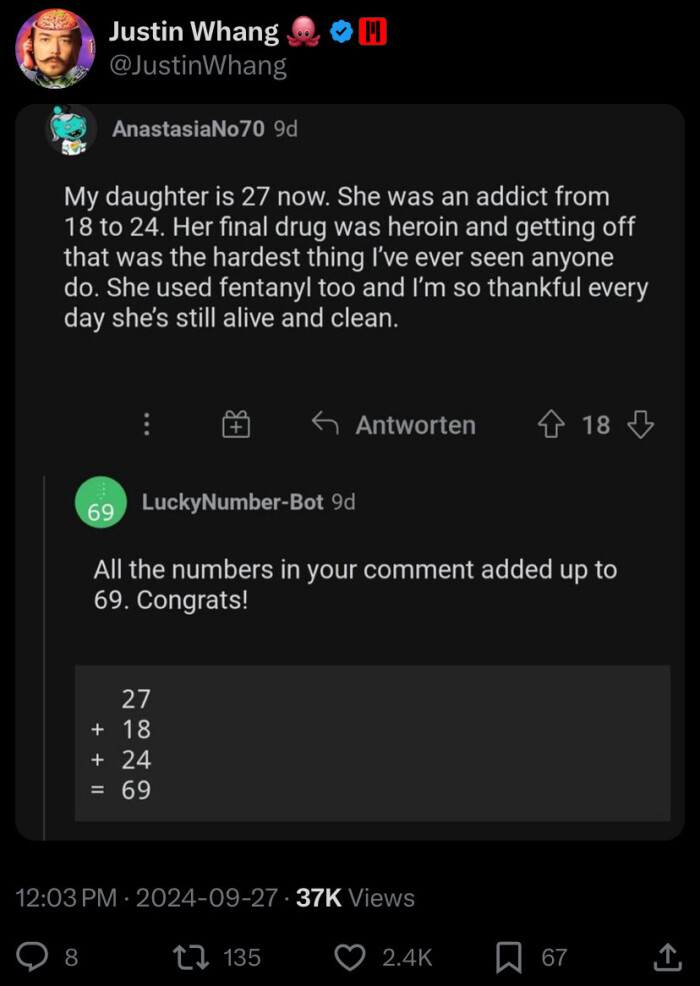The image size is (700, 986).
Task: Open the three-dot comment options menu
Action: (x=147, y=425)
